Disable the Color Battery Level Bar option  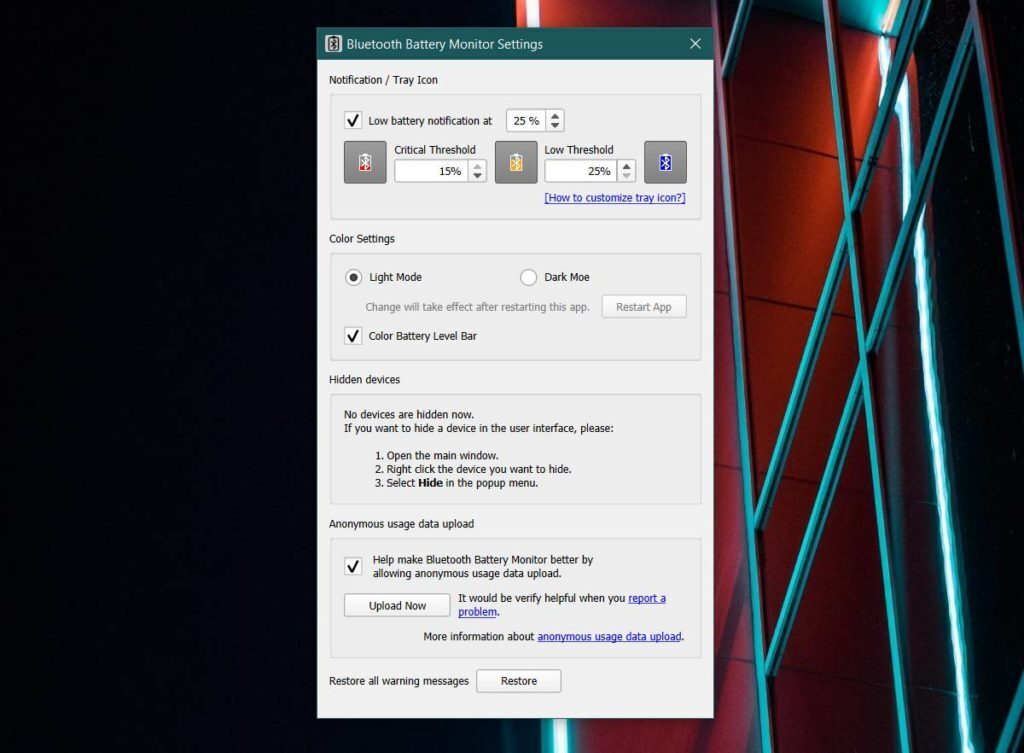pos(352,336)
